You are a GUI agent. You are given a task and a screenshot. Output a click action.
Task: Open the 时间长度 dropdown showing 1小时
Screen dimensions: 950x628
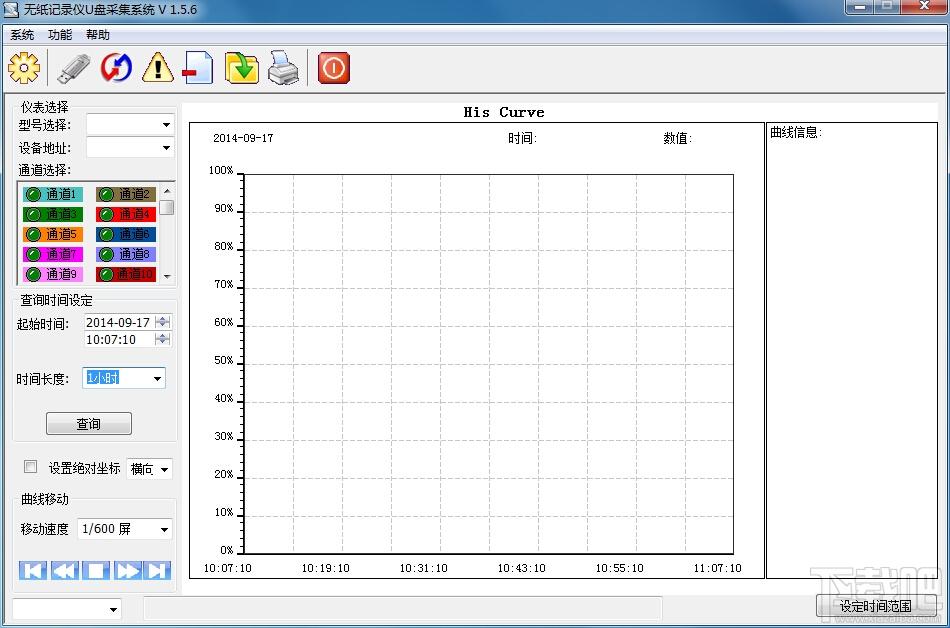(124, 378)
